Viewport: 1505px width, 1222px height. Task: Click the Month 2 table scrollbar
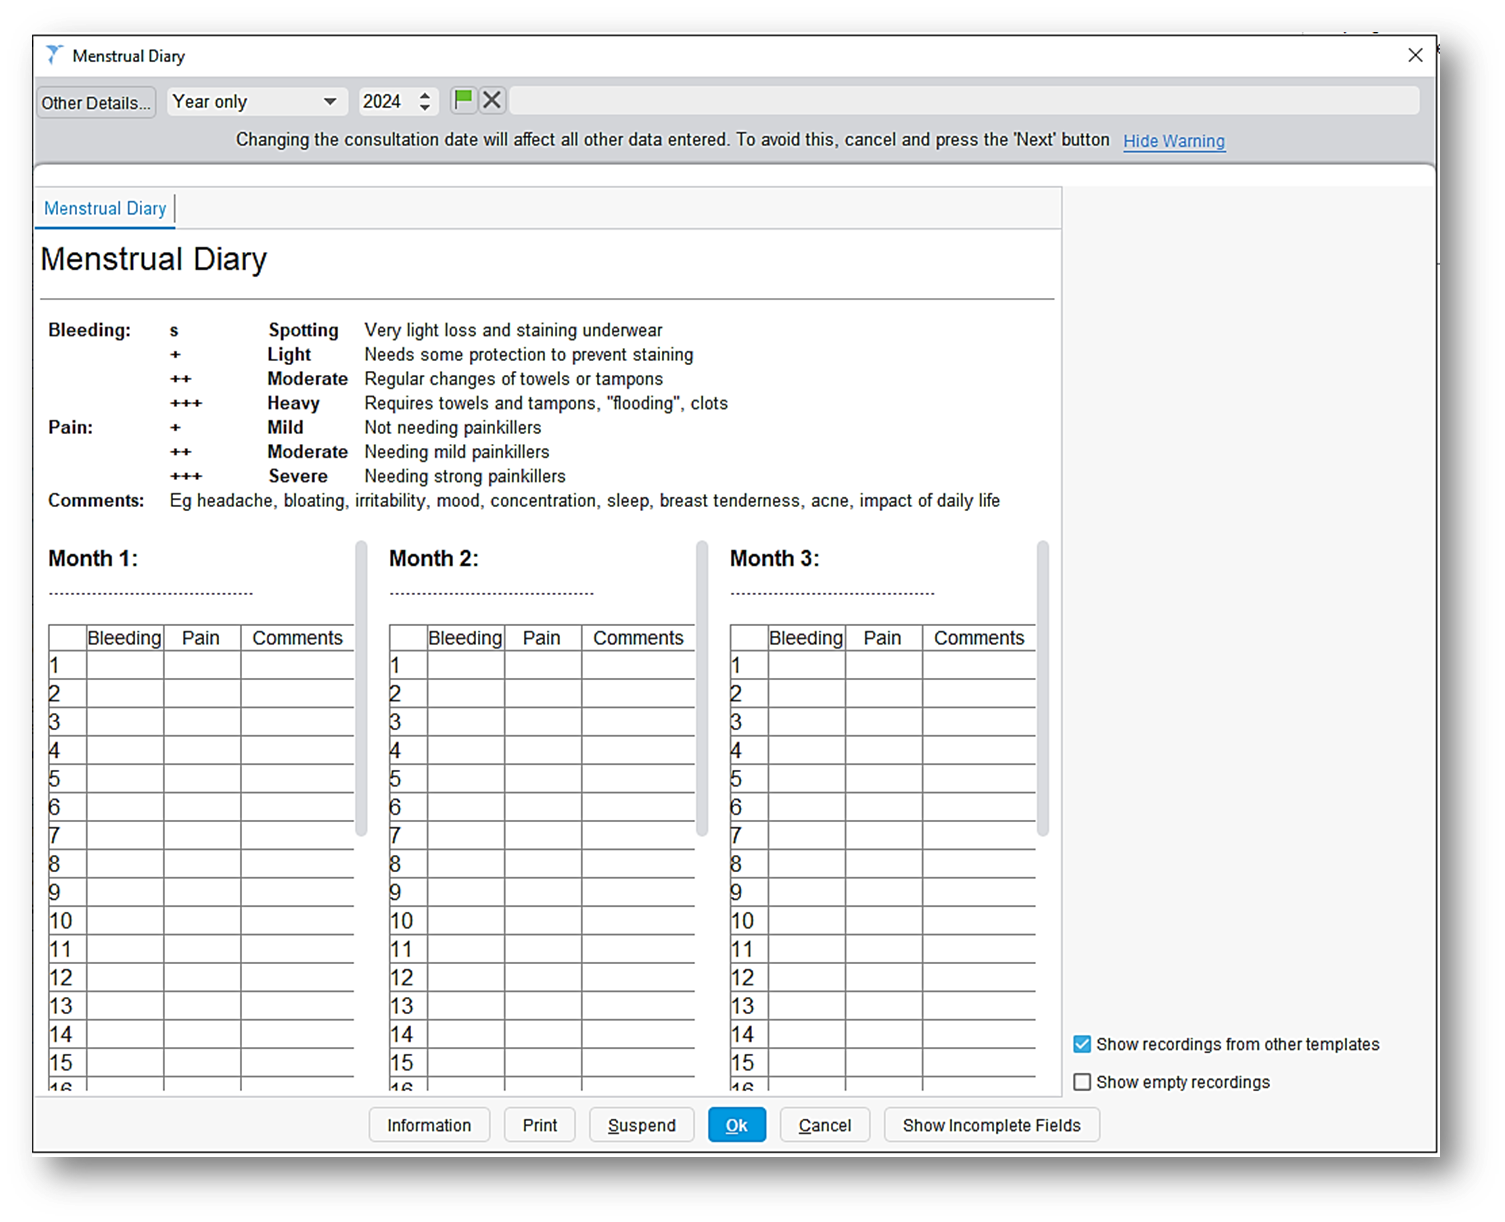tap(702, 688)
